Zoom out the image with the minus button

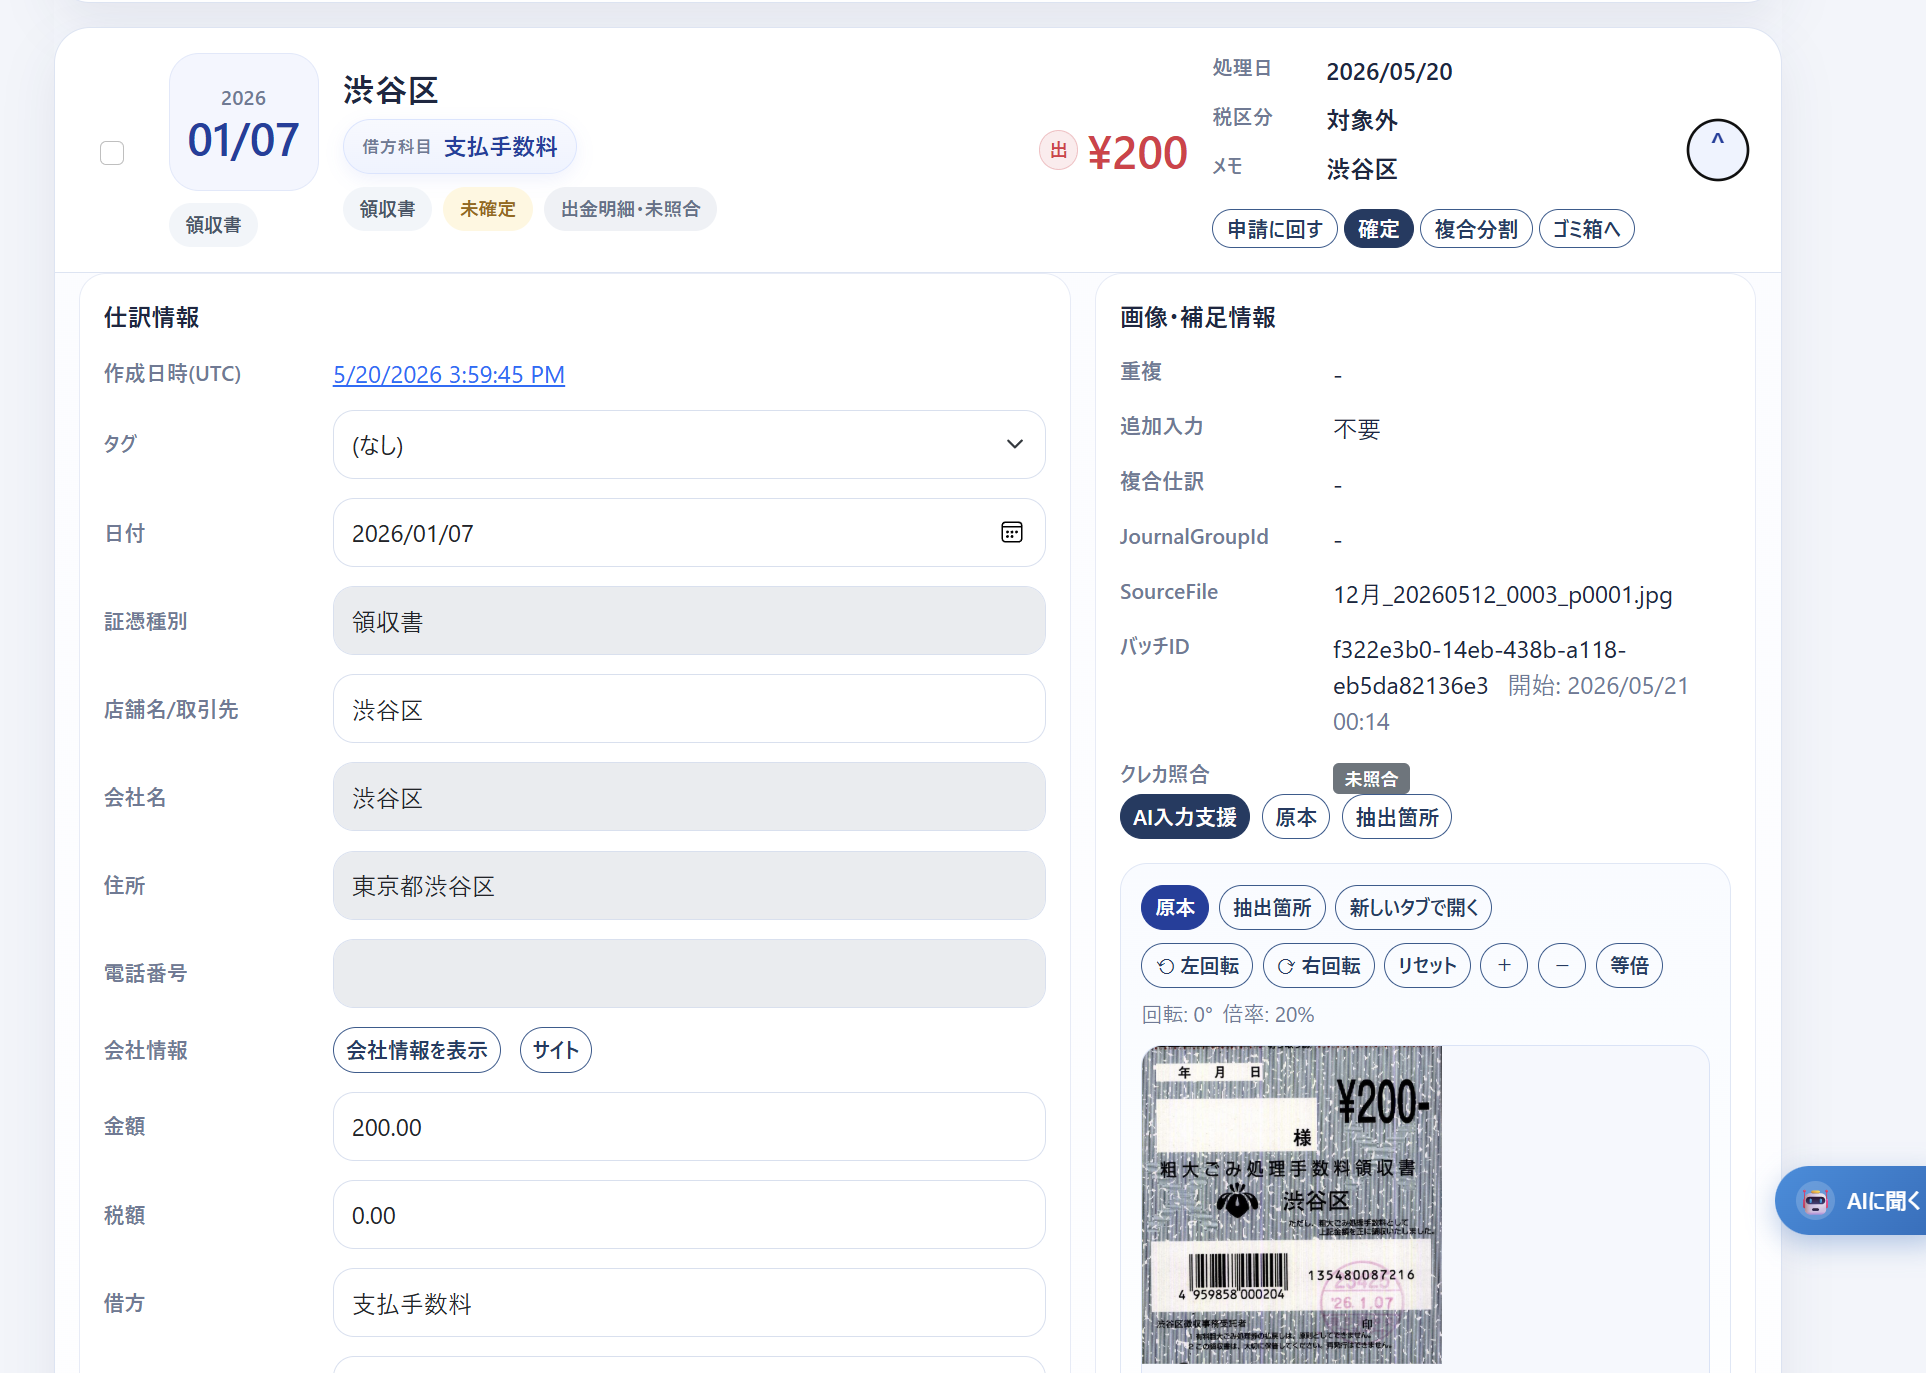tap(1562, 965)
